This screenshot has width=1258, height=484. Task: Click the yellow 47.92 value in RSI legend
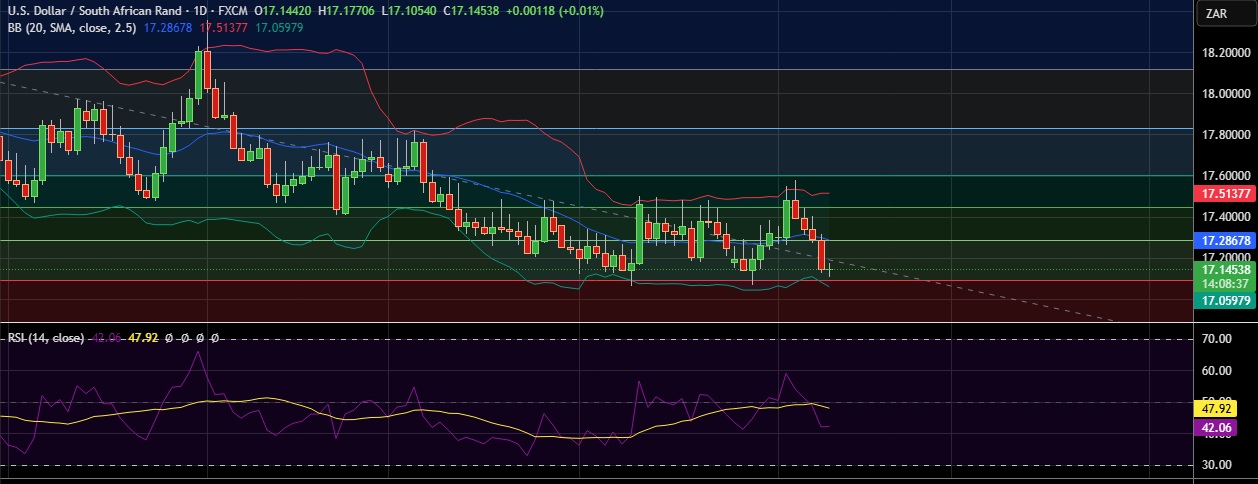coord(144,338)
